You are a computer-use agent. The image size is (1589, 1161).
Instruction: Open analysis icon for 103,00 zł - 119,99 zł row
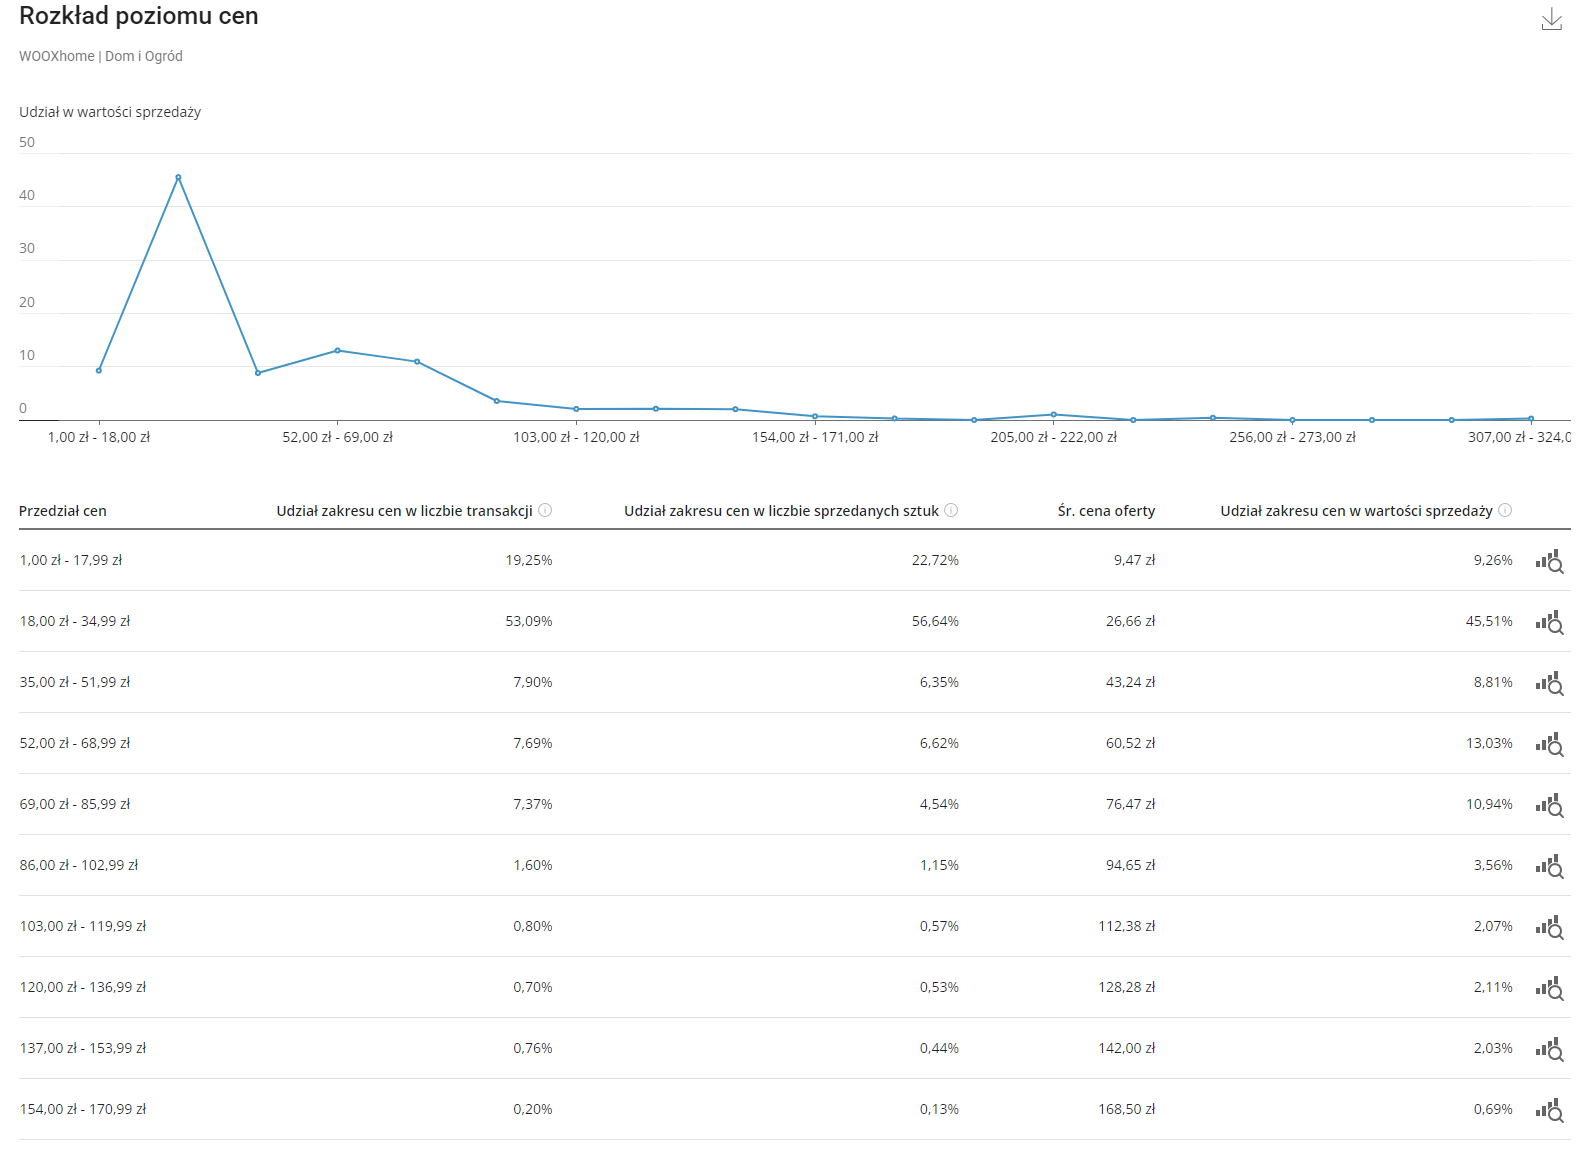[1550, 927]
